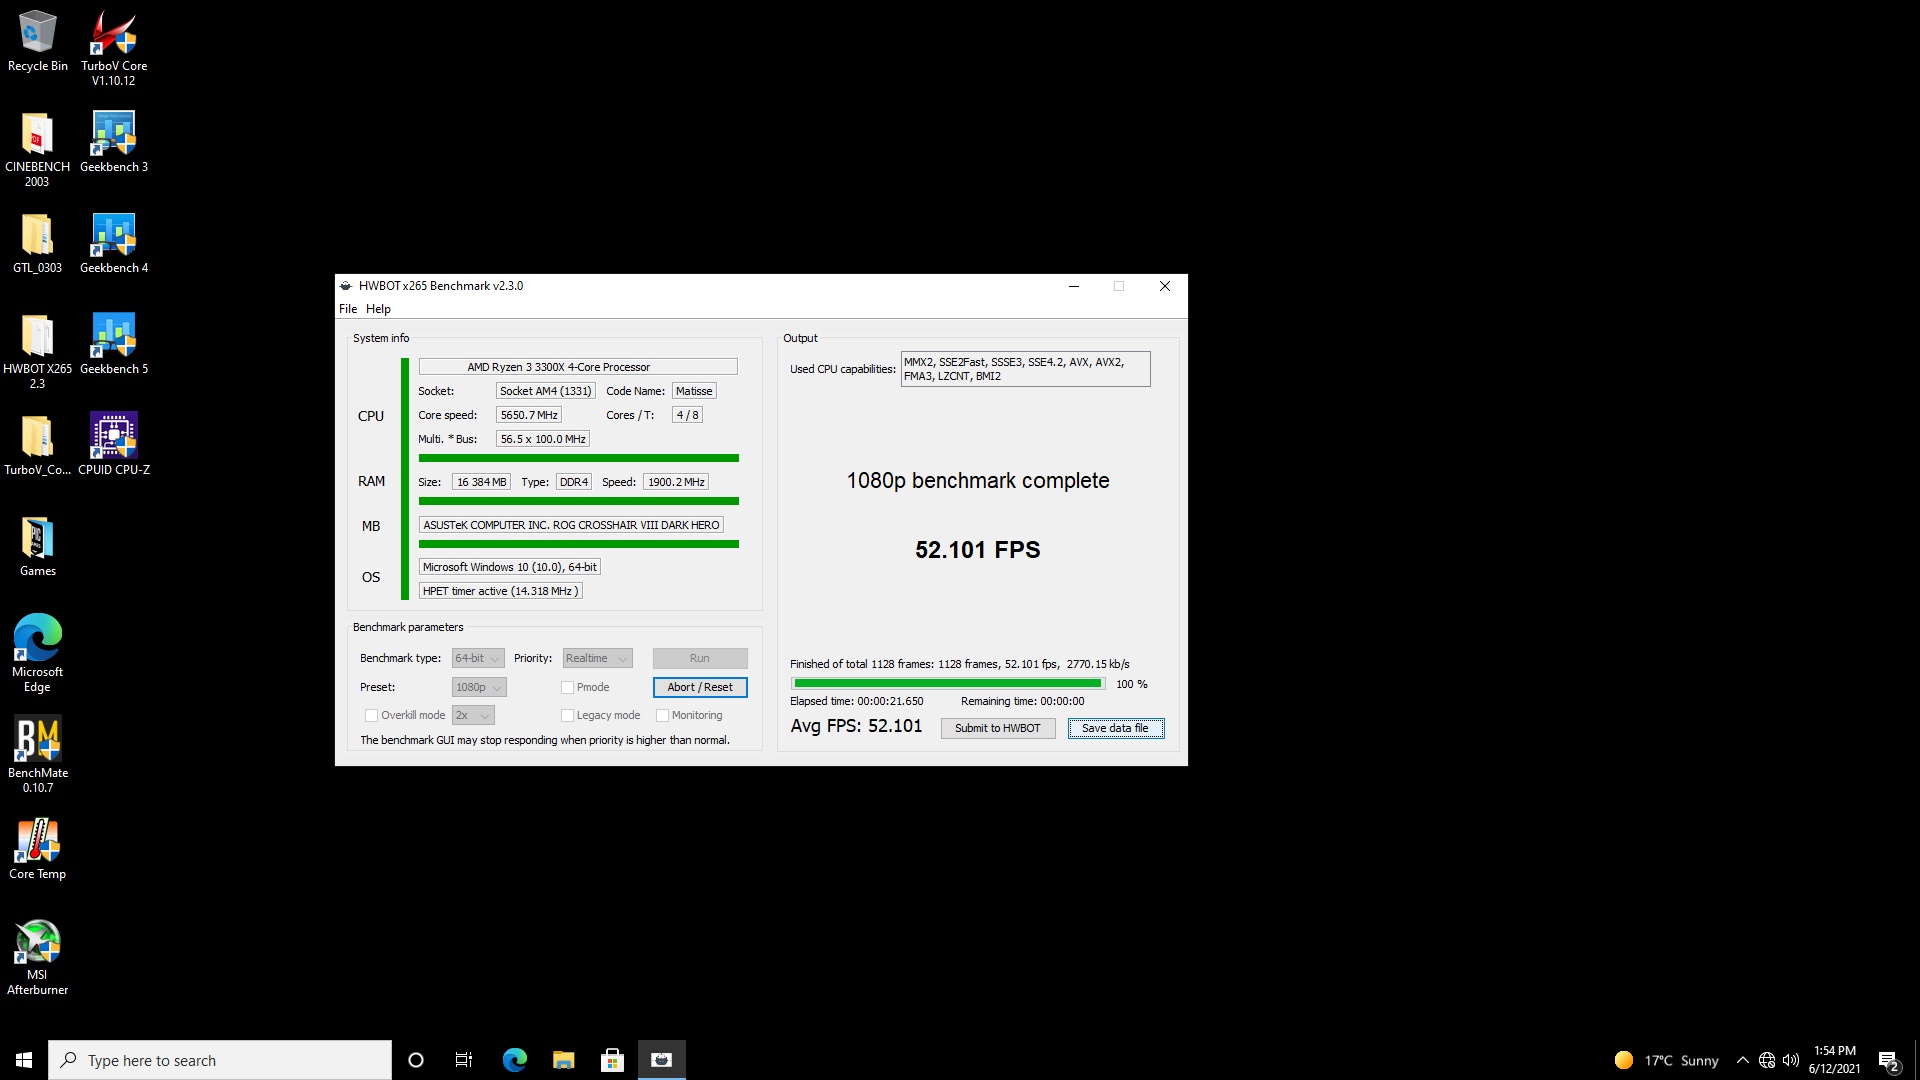Open the Recycle Bin desktop icon

click(37, 42)
